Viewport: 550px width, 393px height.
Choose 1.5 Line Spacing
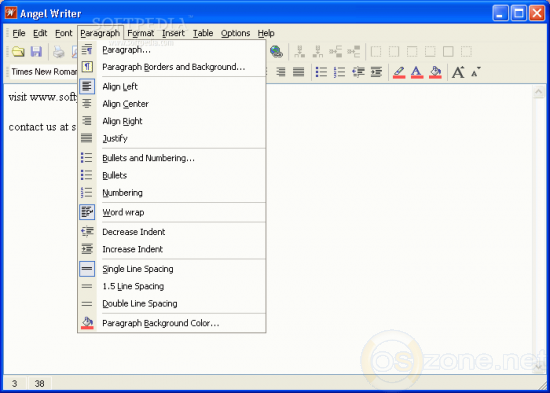(172, 286)
